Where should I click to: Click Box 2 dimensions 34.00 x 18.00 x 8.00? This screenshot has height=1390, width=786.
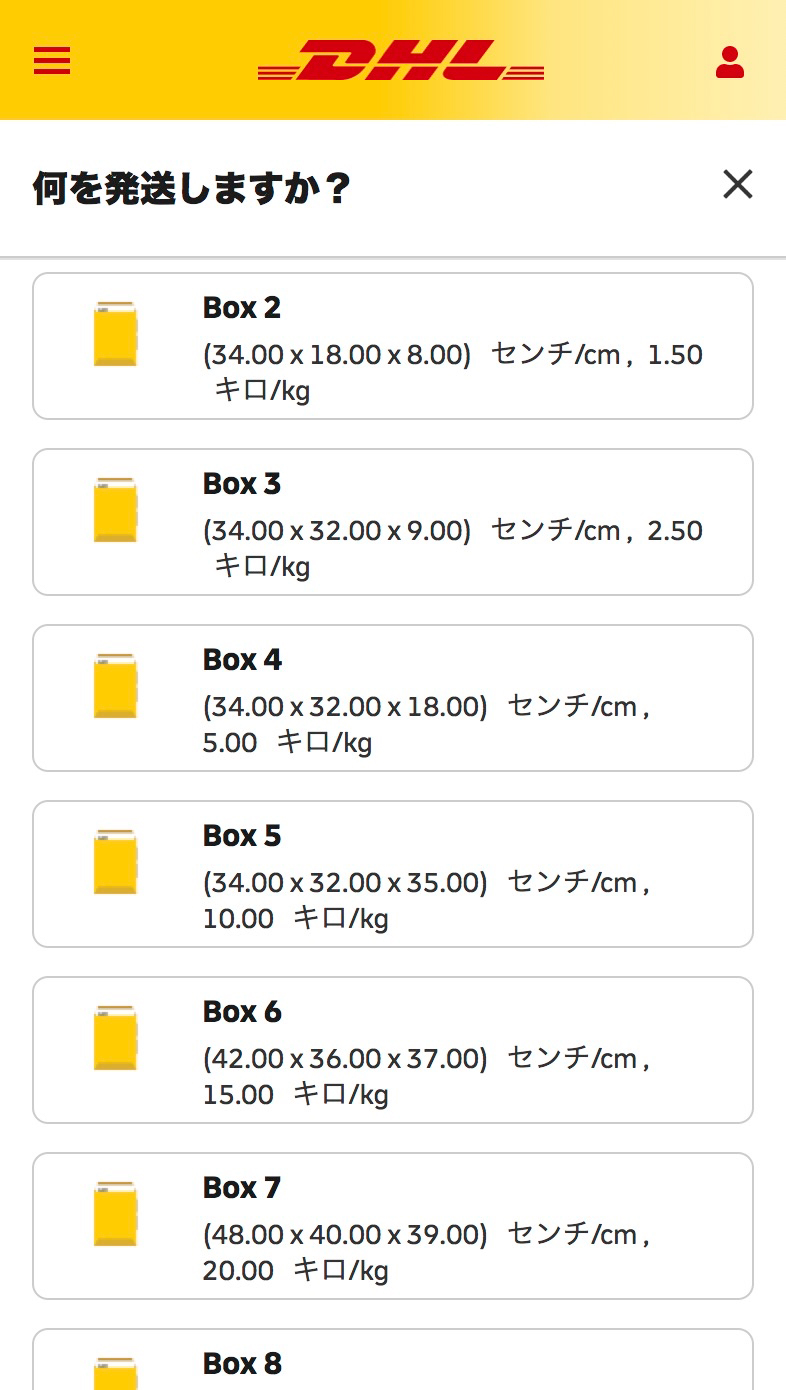tap(337, 355)
